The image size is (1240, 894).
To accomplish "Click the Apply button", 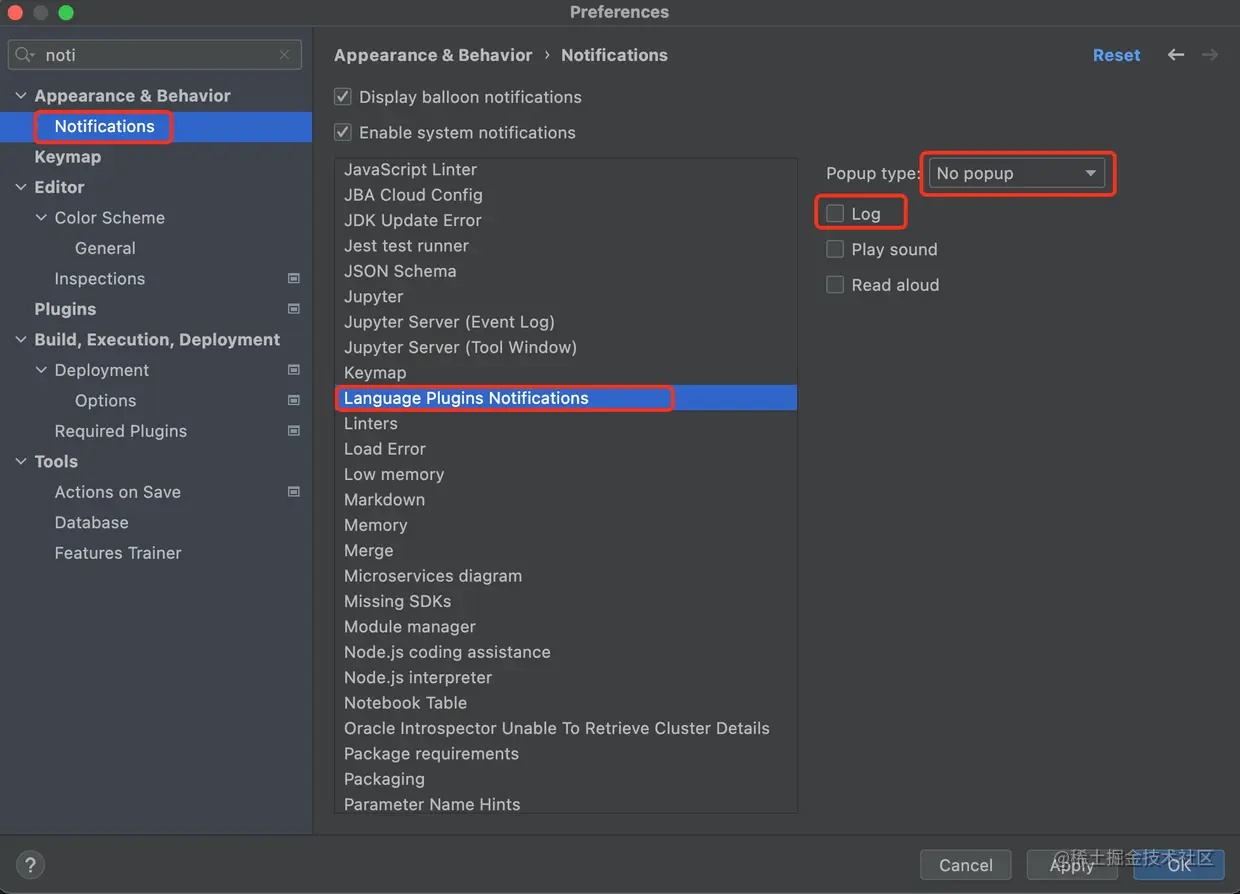I will click(1072, 865).
